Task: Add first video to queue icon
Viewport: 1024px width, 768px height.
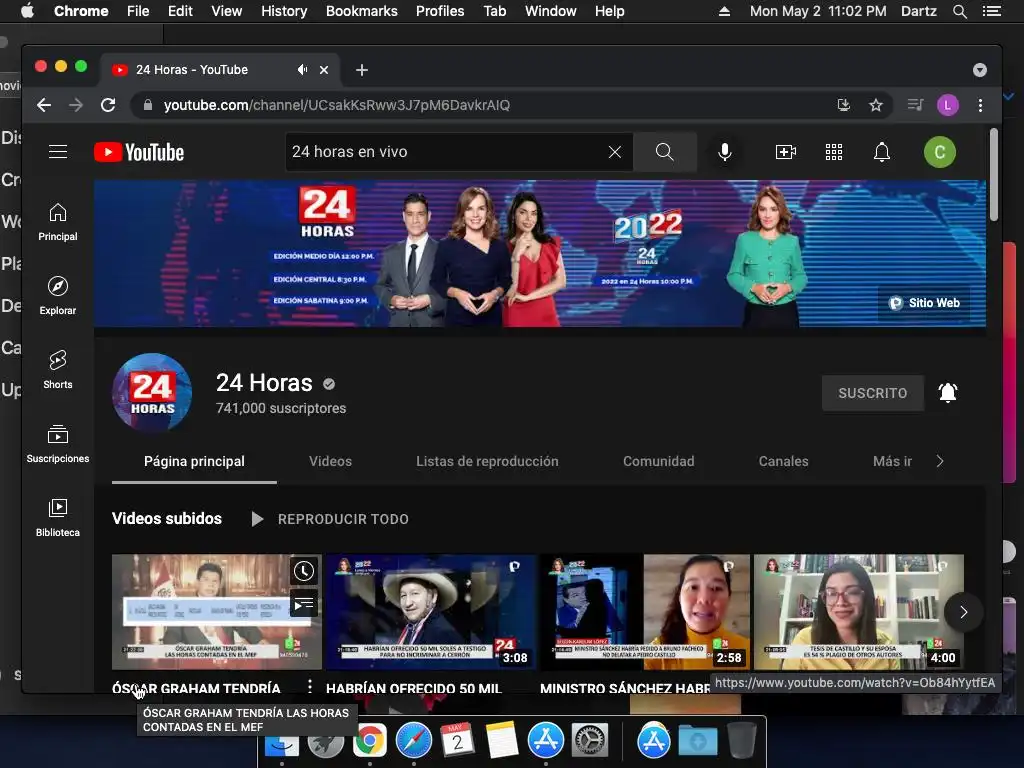Action: coord(304,604)
